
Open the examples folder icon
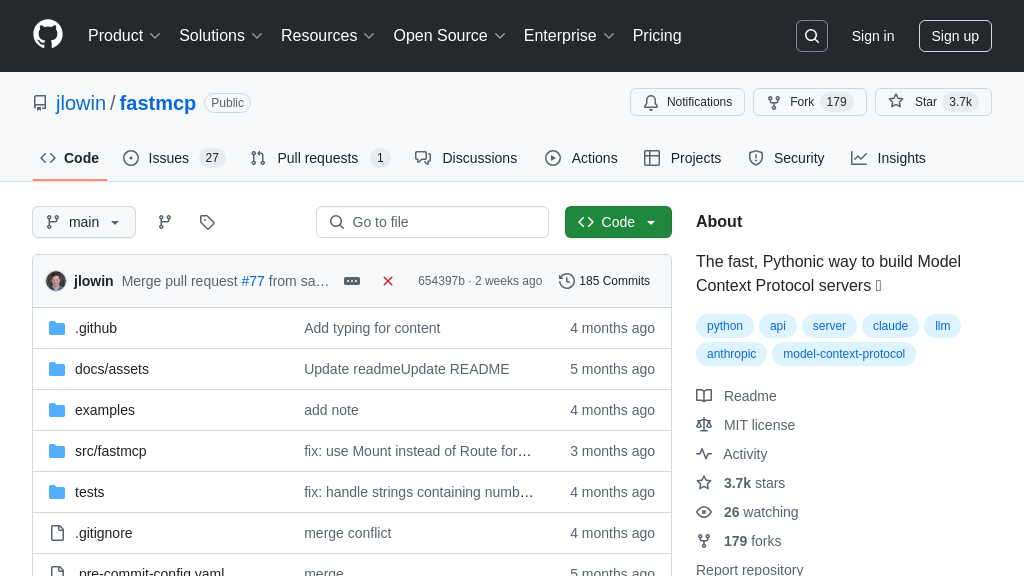coord(57,410)
